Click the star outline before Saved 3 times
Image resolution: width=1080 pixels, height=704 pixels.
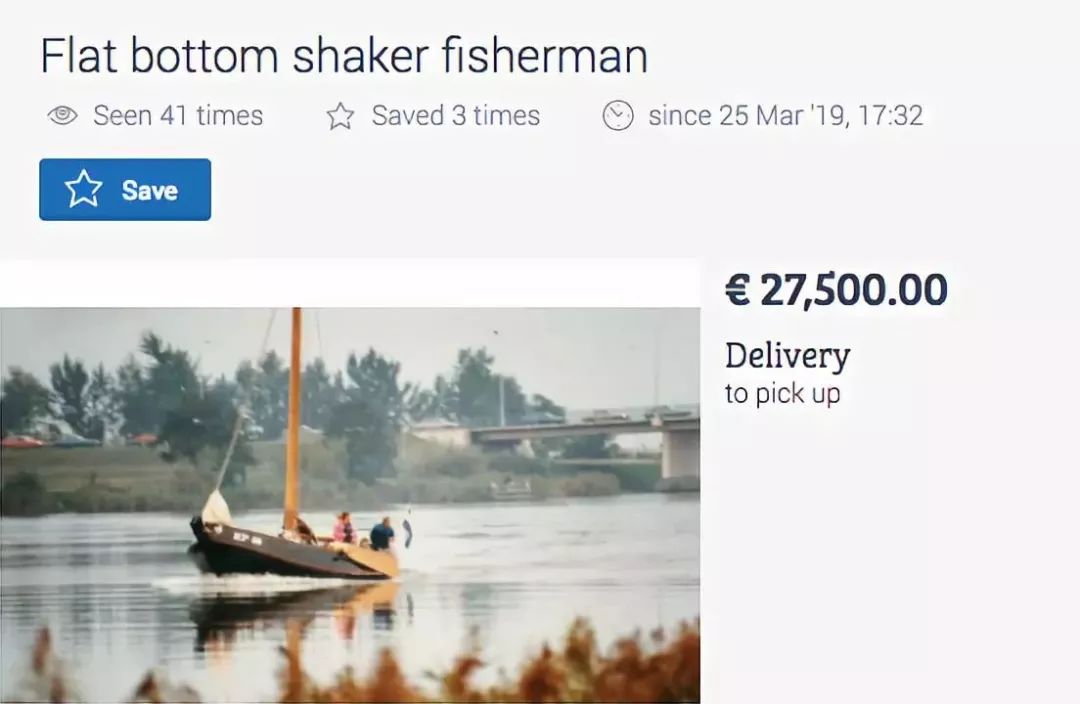[340, 116]
